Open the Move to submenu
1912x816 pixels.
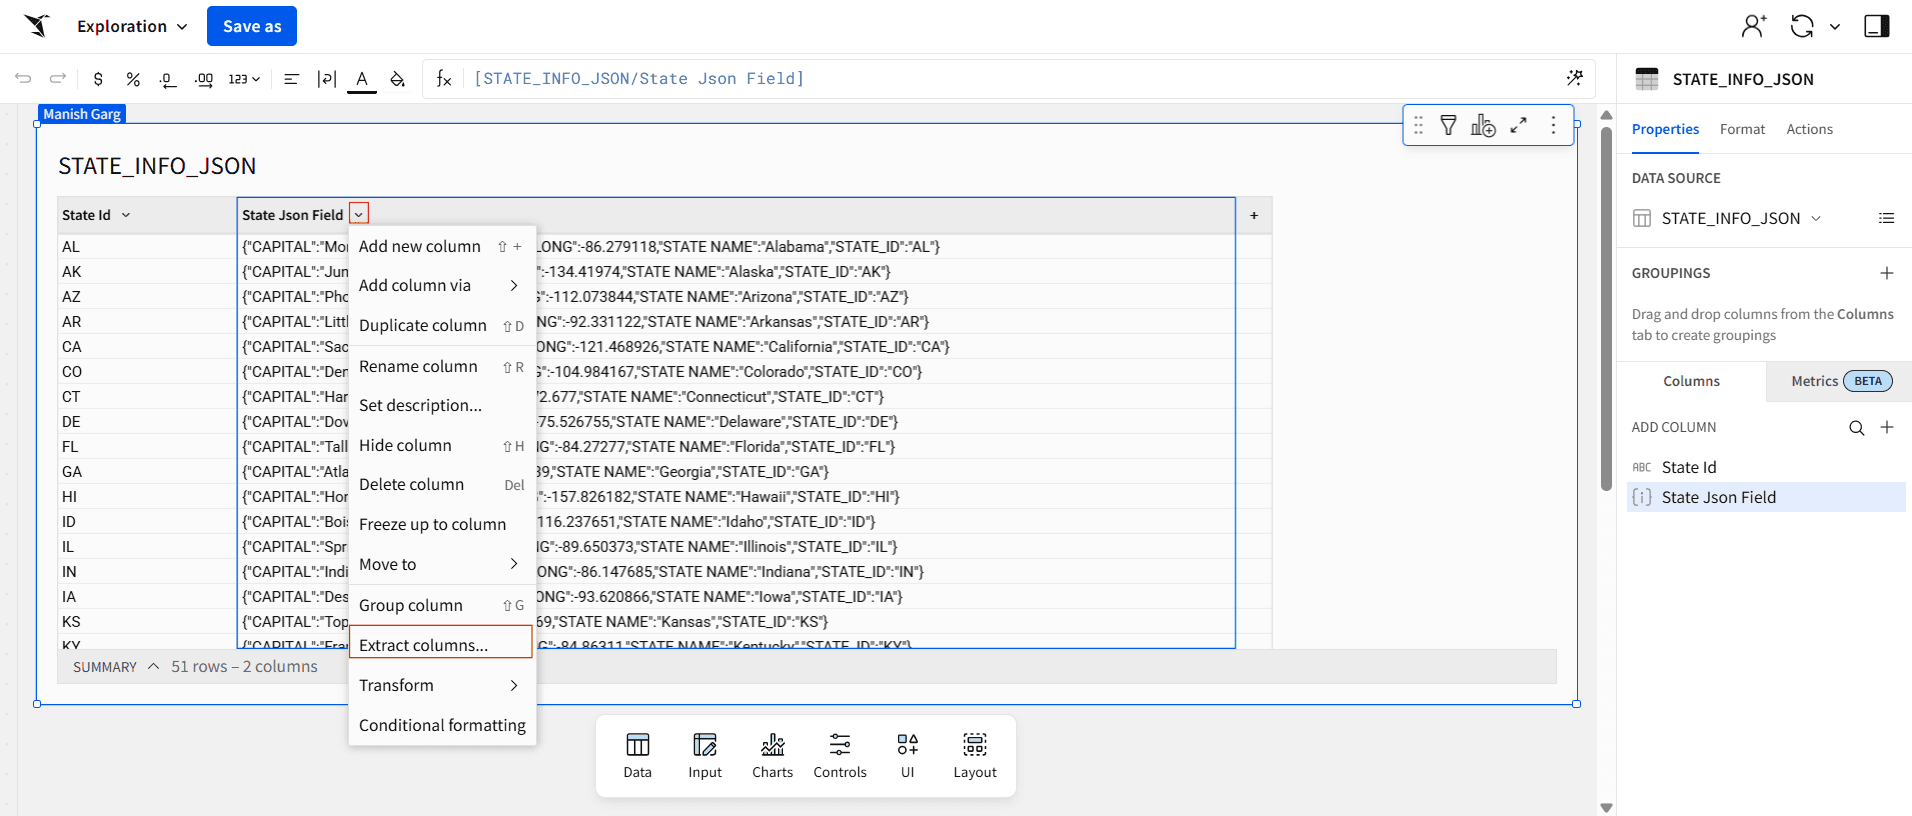[442, 565]
